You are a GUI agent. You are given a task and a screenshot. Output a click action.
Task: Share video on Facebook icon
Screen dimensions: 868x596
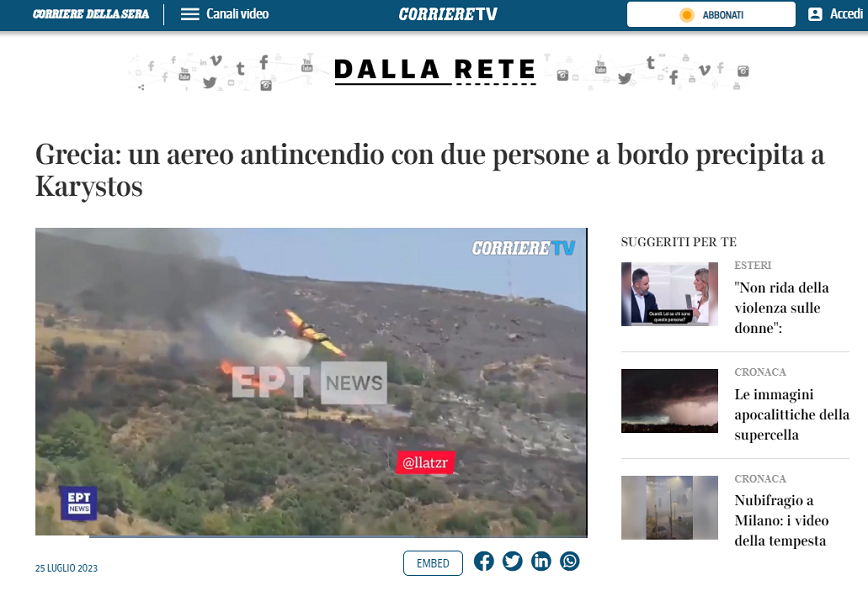coord(484,561)
